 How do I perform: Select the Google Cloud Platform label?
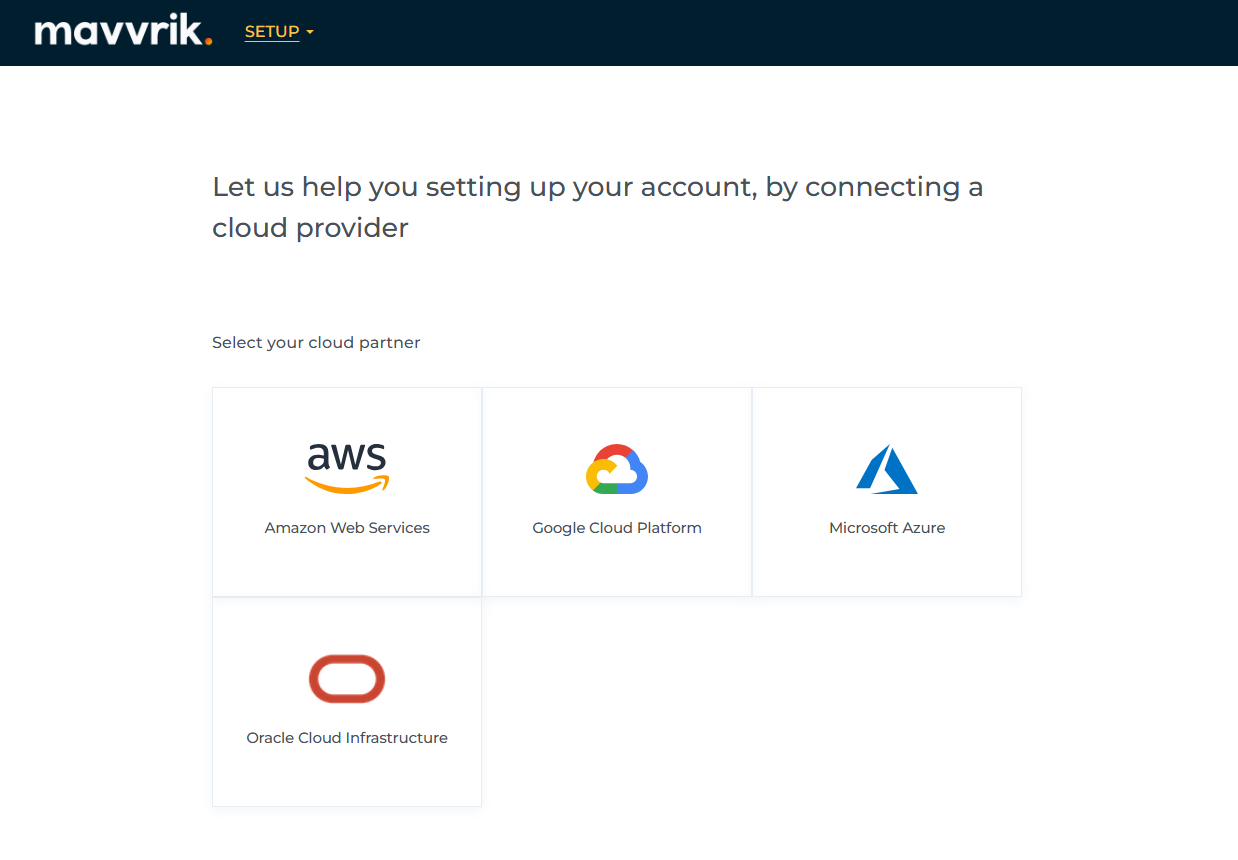617,528
